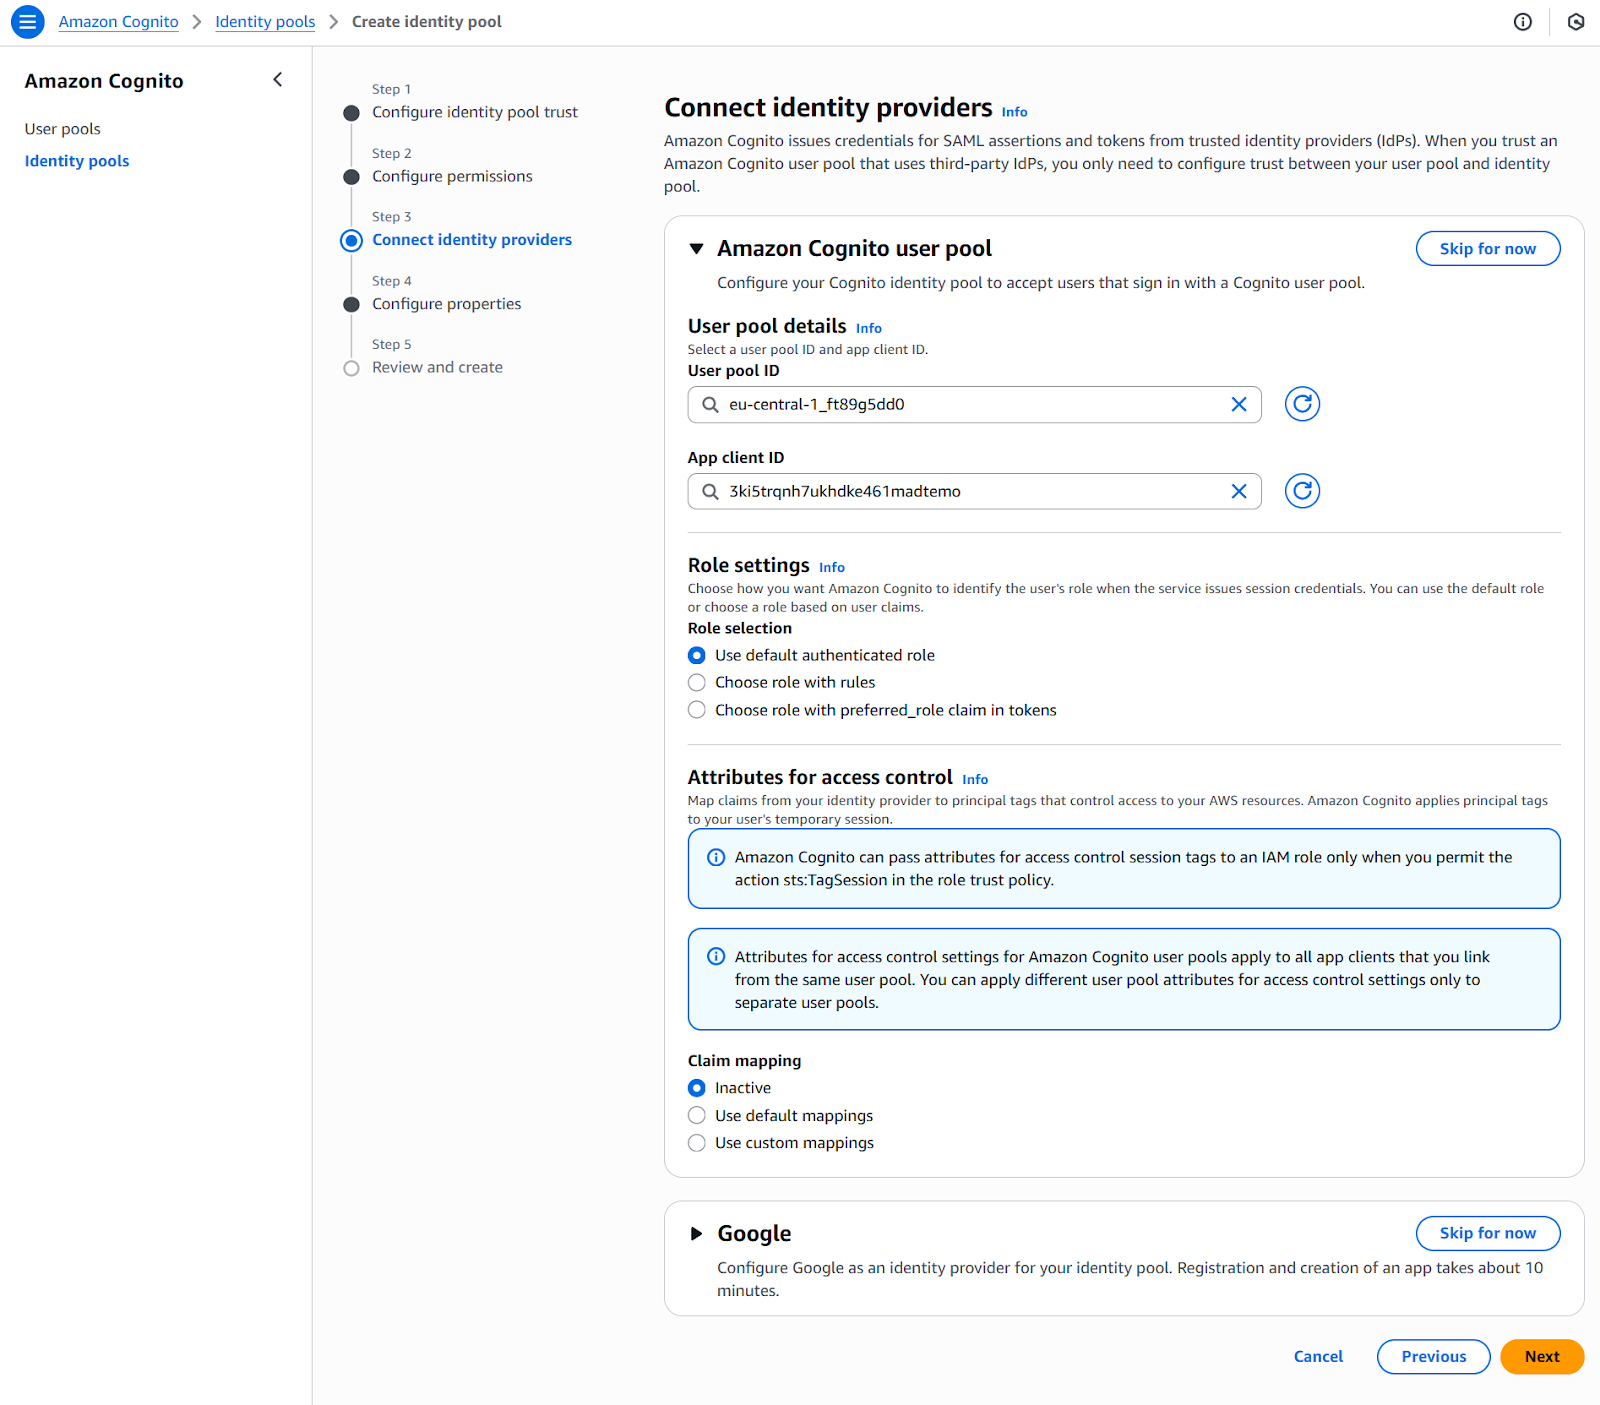Click the info circle in the sts:TagSession alert
The height and width of the screenshot is (1405, 1600).
pyautogui.click(x=716, y=857)
